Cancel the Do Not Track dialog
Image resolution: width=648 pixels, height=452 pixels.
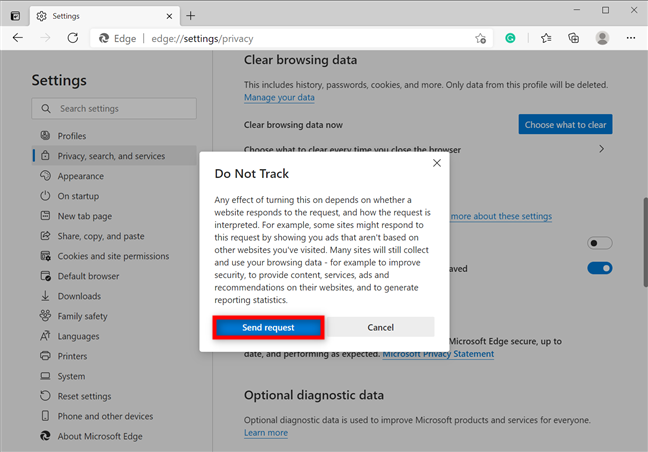click(x=380, y=327)
